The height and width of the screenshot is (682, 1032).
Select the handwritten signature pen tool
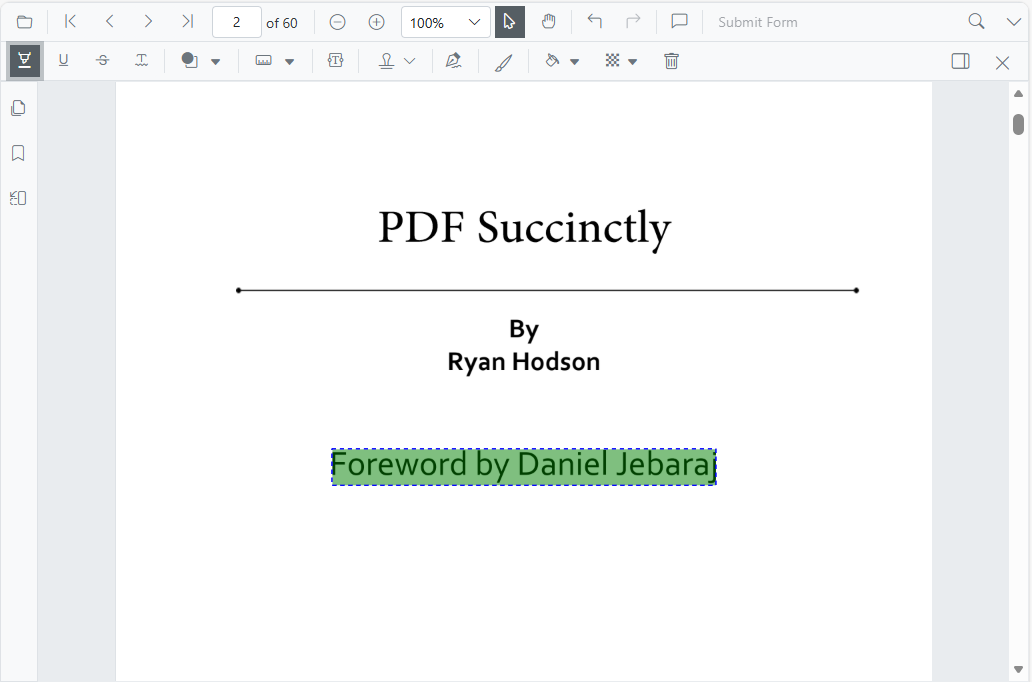[454, 61]
